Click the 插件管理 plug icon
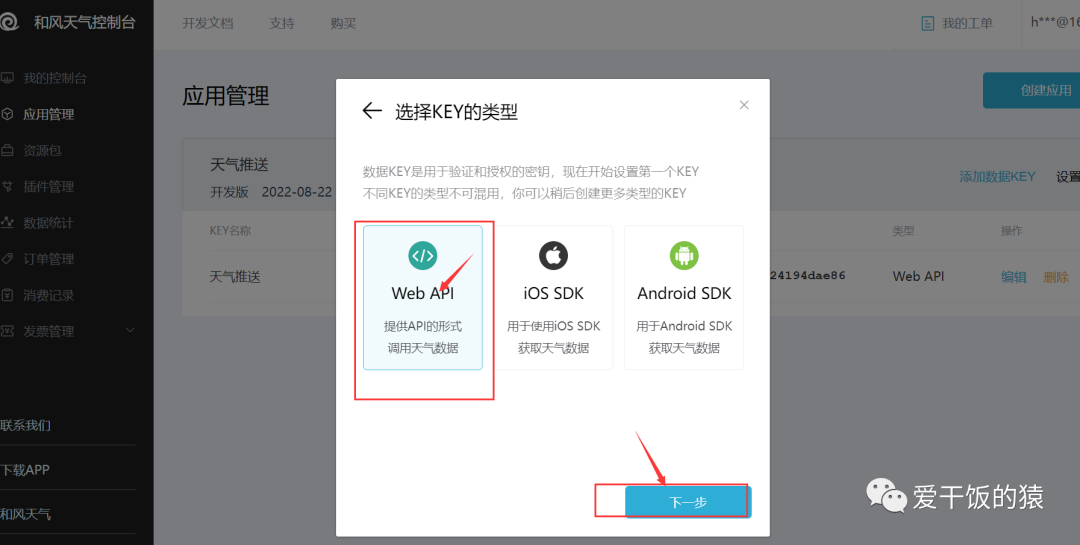 tap(7, 186)
